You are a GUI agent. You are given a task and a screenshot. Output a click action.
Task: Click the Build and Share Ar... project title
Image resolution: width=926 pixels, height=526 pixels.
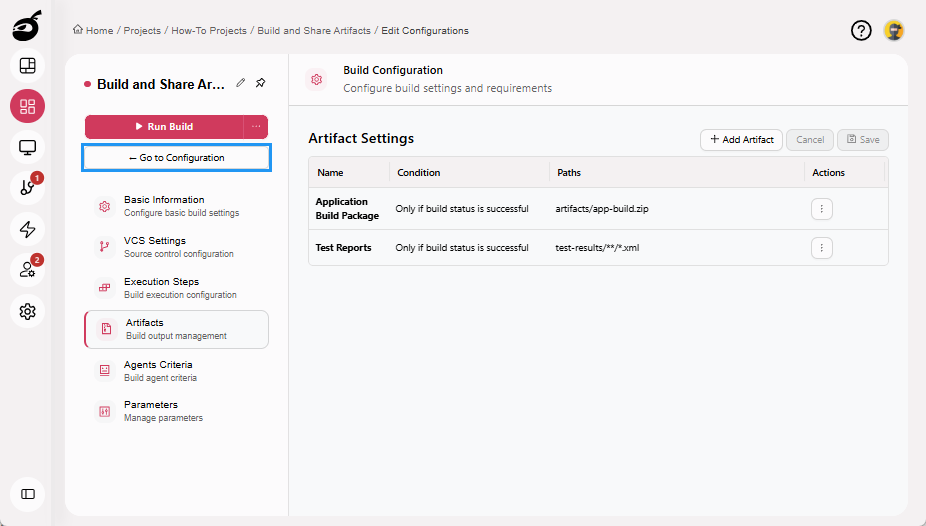(161, 84)
